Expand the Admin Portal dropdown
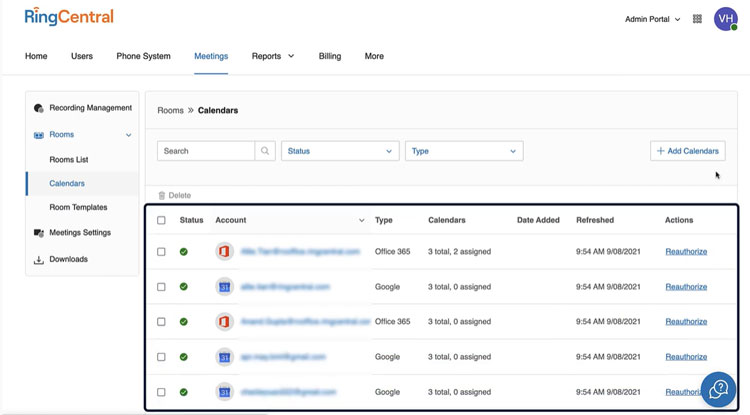750x415 pixels. [x=653, y=19]
